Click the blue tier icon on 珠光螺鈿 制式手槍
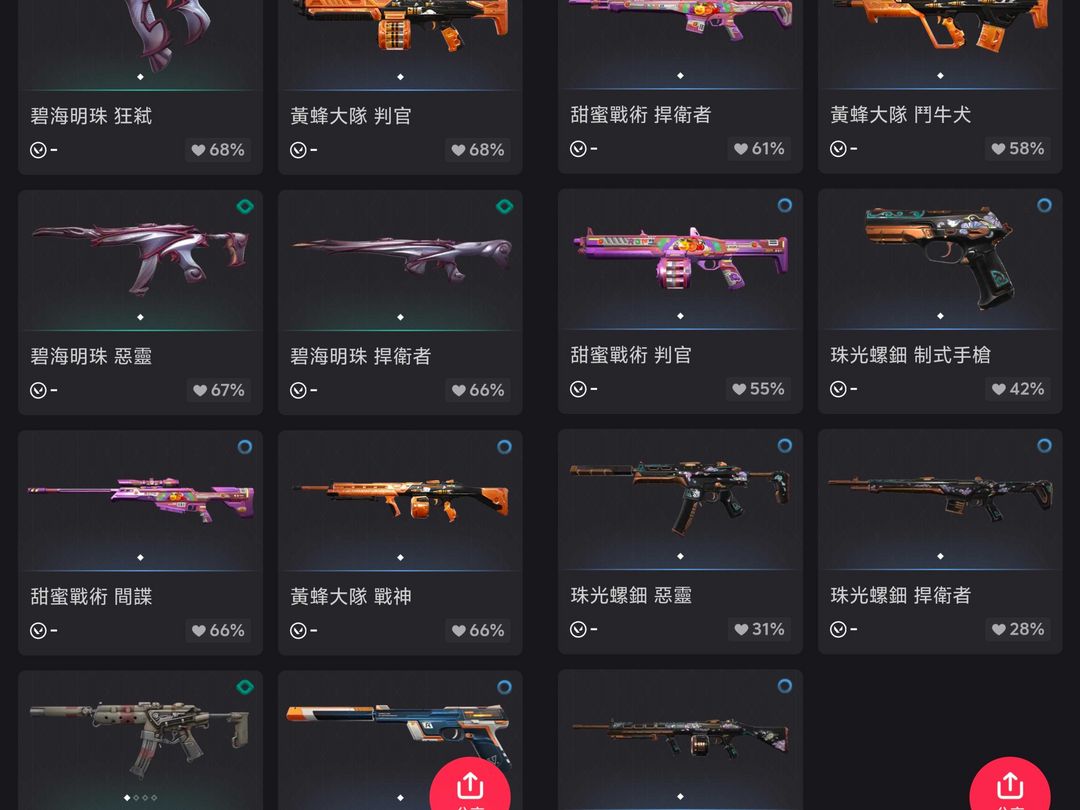1080x810 pixels. [x=1045, y=205]
